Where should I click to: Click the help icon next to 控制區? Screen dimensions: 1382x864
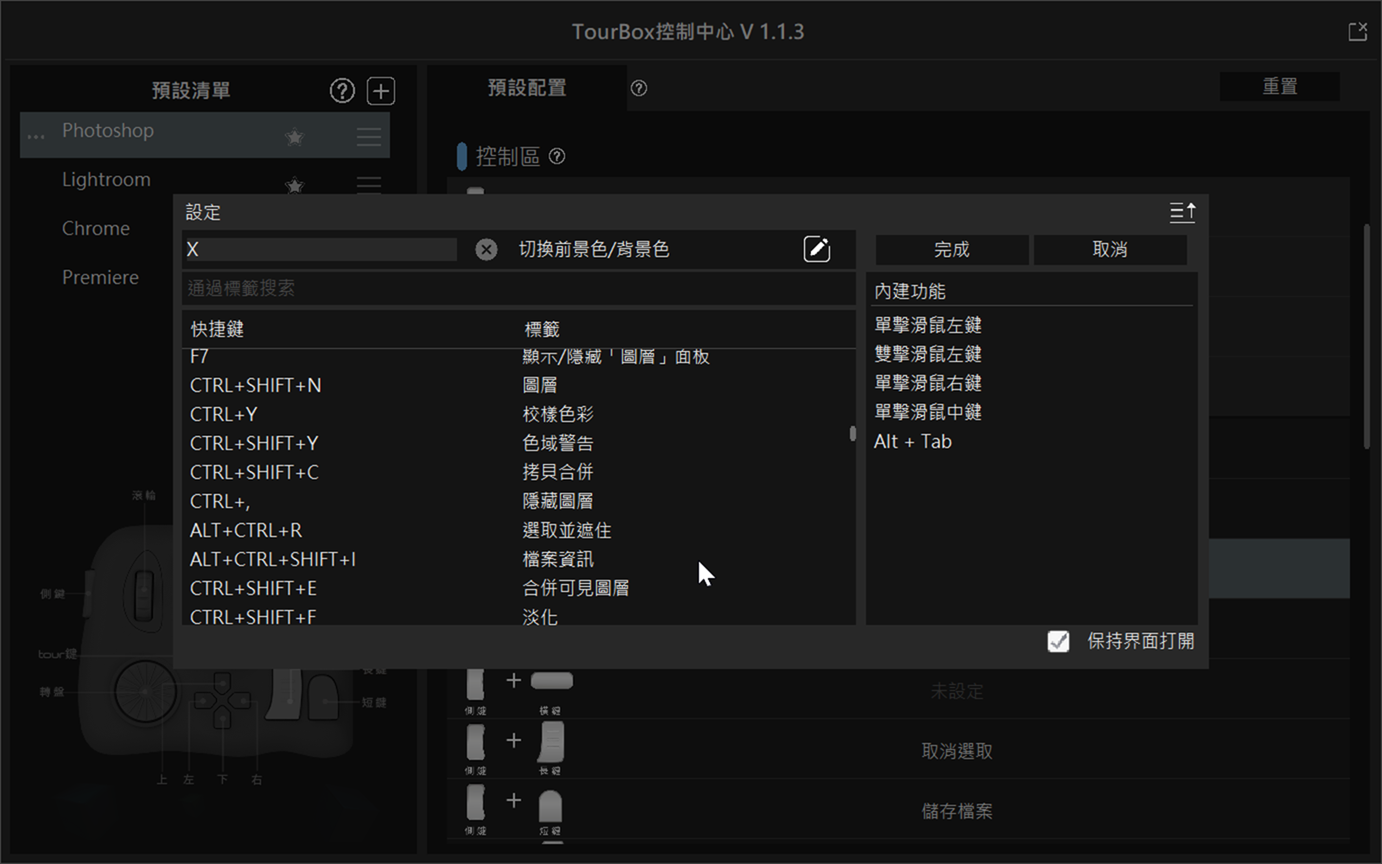coord(557,156)
